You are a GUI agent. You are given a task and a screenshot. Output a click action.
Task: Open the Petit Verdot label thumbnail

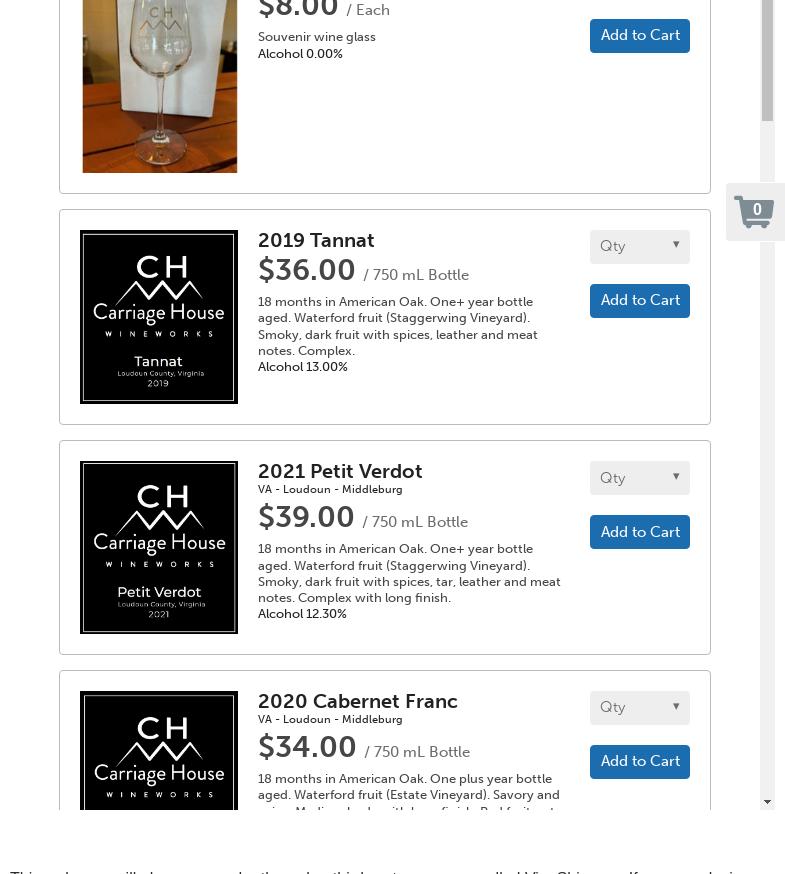[159, 547]
